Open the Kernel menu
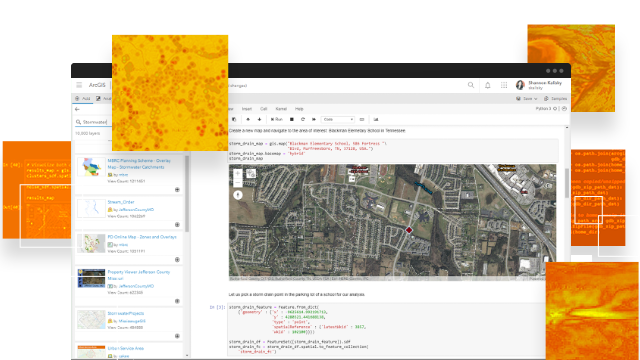The image size is (640, 360). (x=281, y=109)
